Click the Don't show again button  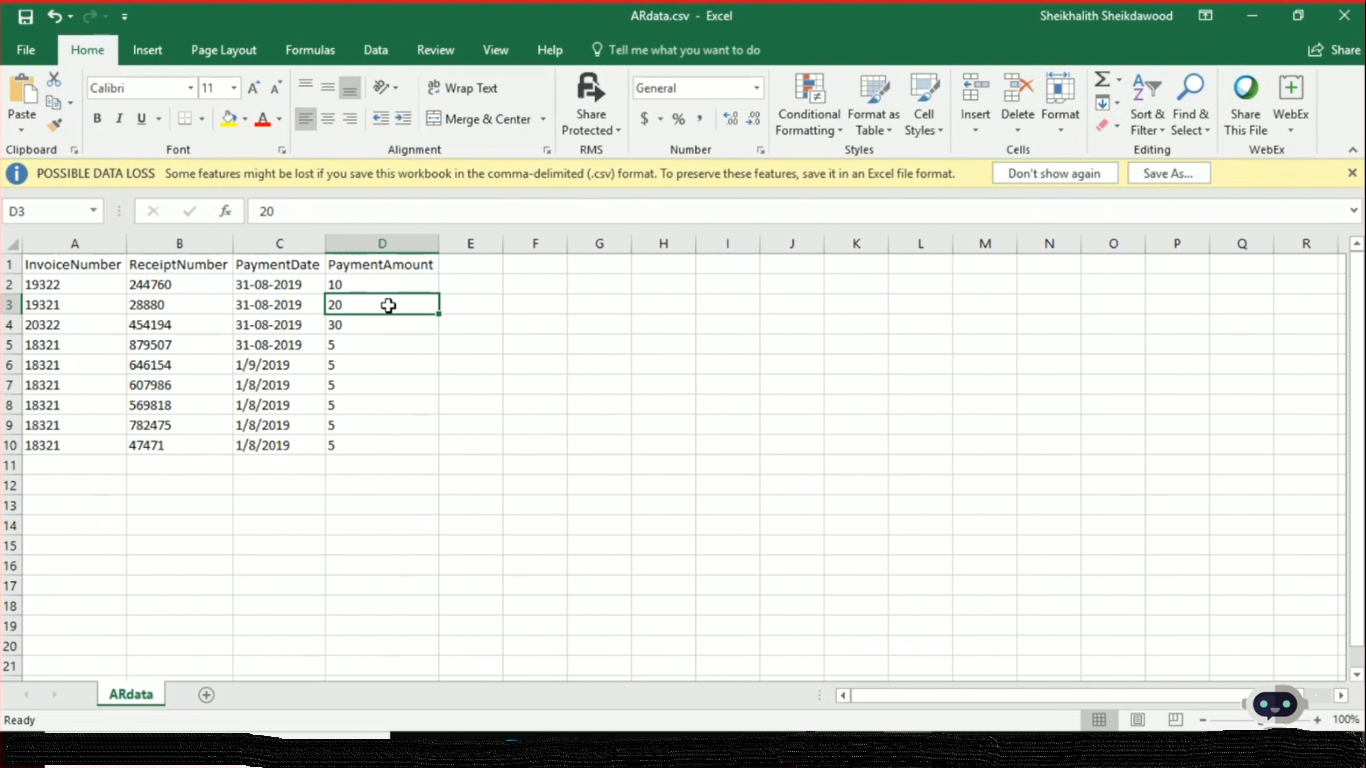point(1054,173)
